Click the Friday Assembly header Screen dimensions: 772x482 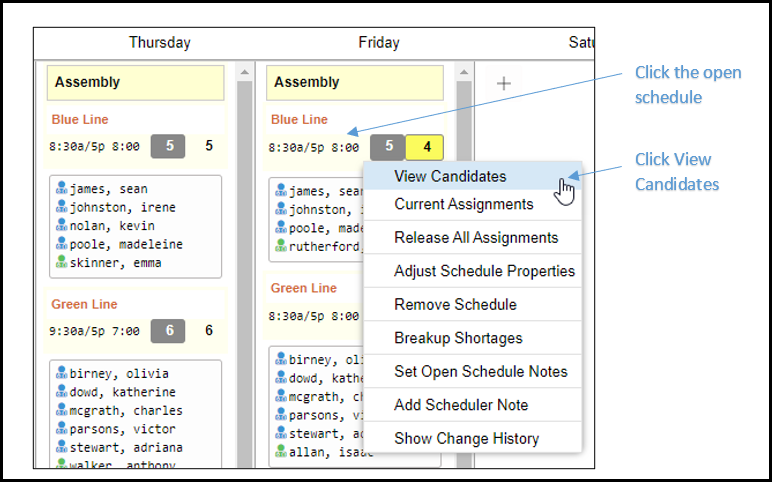(355, 82)
